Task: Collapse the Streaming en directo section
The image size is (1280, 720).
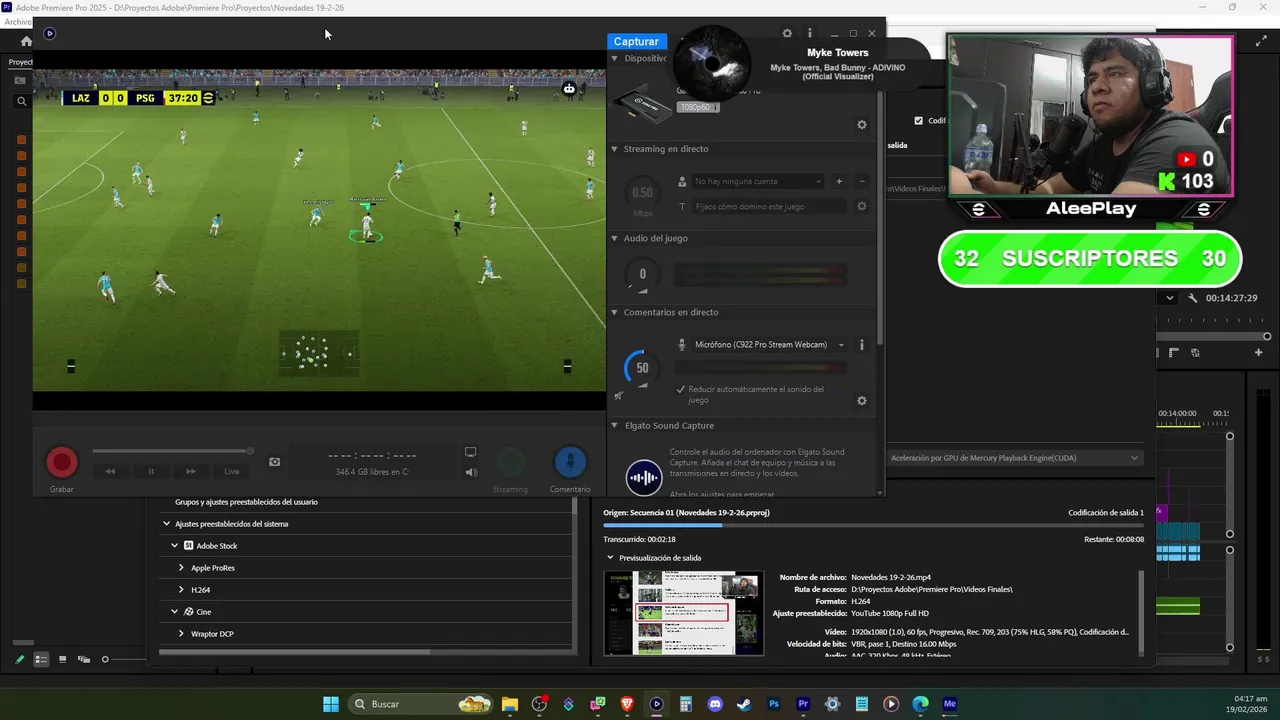Action: [x=615, y=149]
